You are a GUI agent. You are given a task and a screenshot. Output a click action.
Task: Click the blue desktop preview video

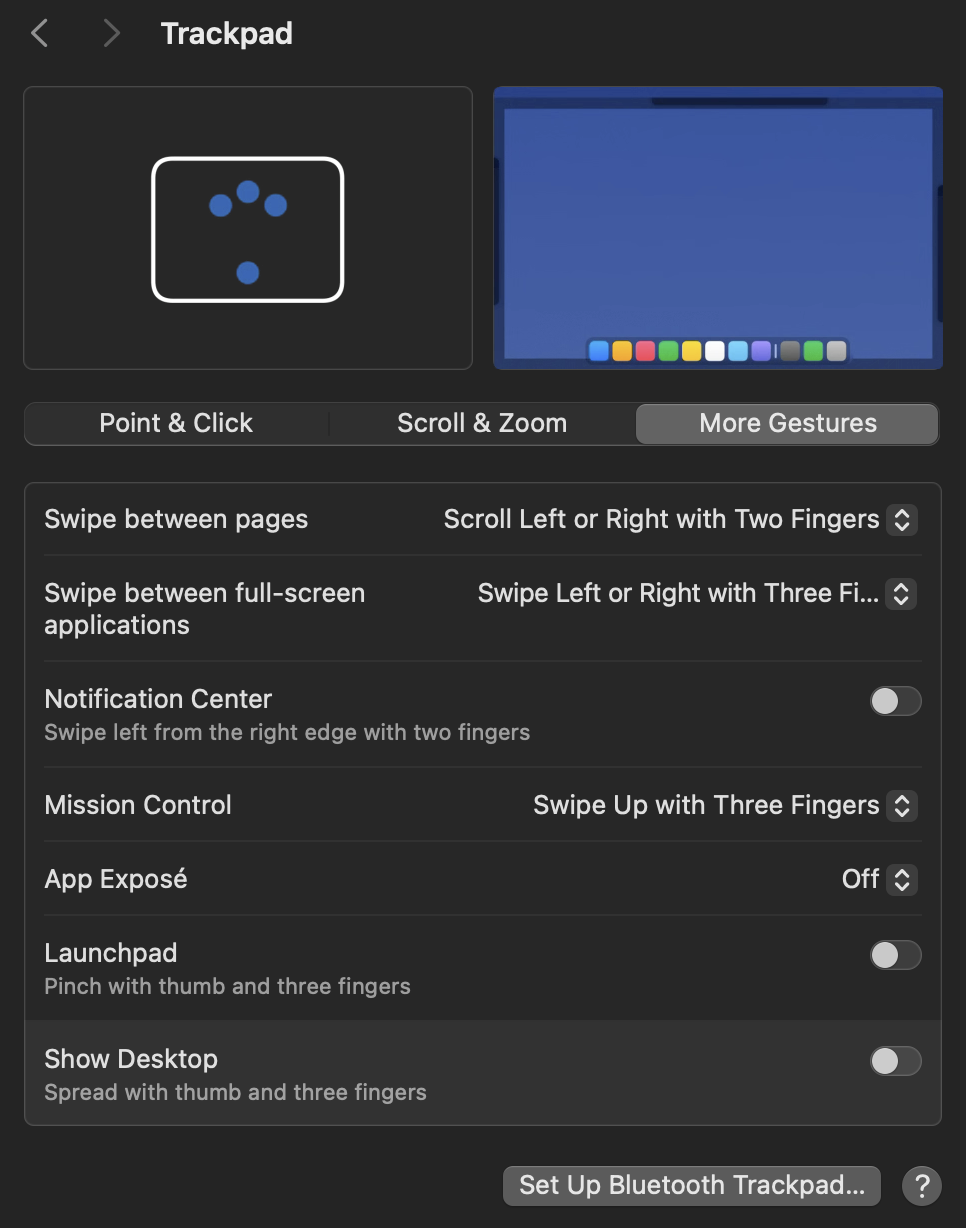coord(718,228)
